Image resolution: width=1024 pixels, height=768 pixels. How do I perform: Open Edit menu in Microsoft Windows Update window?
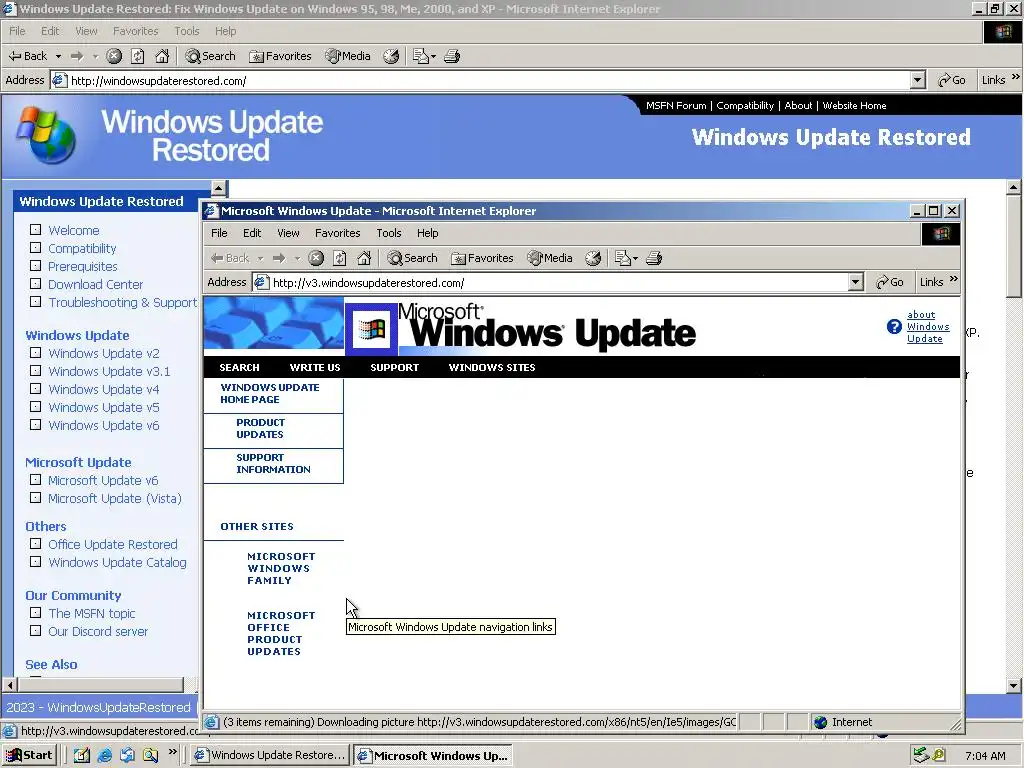[x=252, y=233]
